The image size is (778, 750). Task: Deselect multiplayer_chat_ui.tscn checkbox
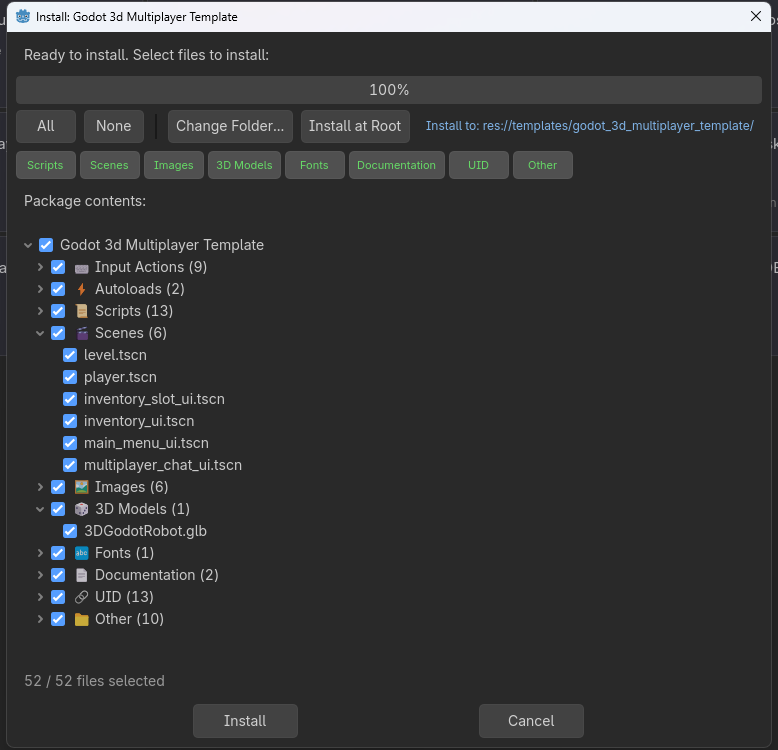pos(70,465)
